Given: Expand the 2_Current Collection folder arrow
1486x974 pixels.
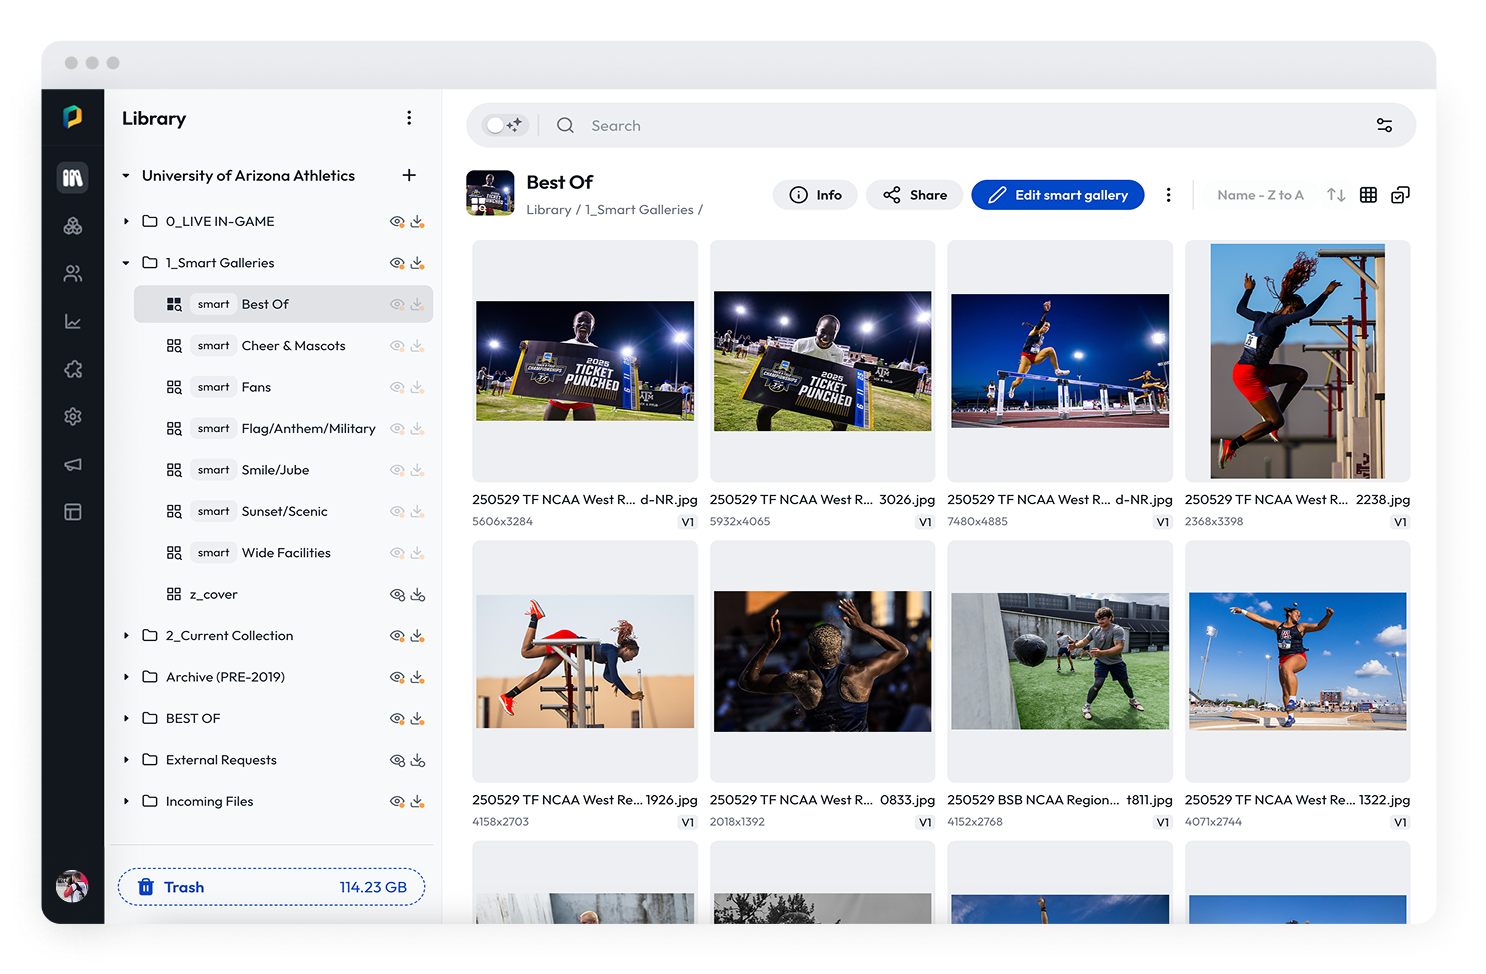Looking at the screenshot, I should tap(126, 636).
